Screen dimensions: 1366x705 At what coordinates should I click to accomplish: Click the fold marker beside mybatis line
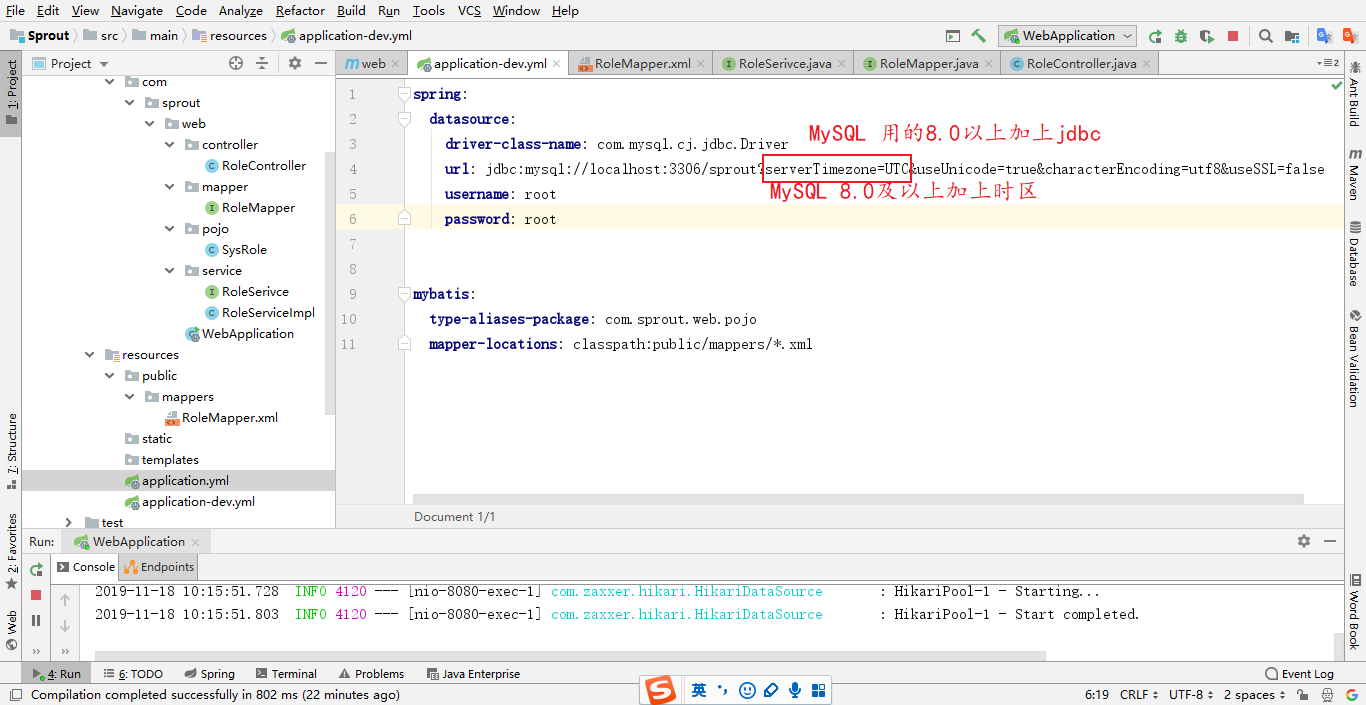click(404, 294)
